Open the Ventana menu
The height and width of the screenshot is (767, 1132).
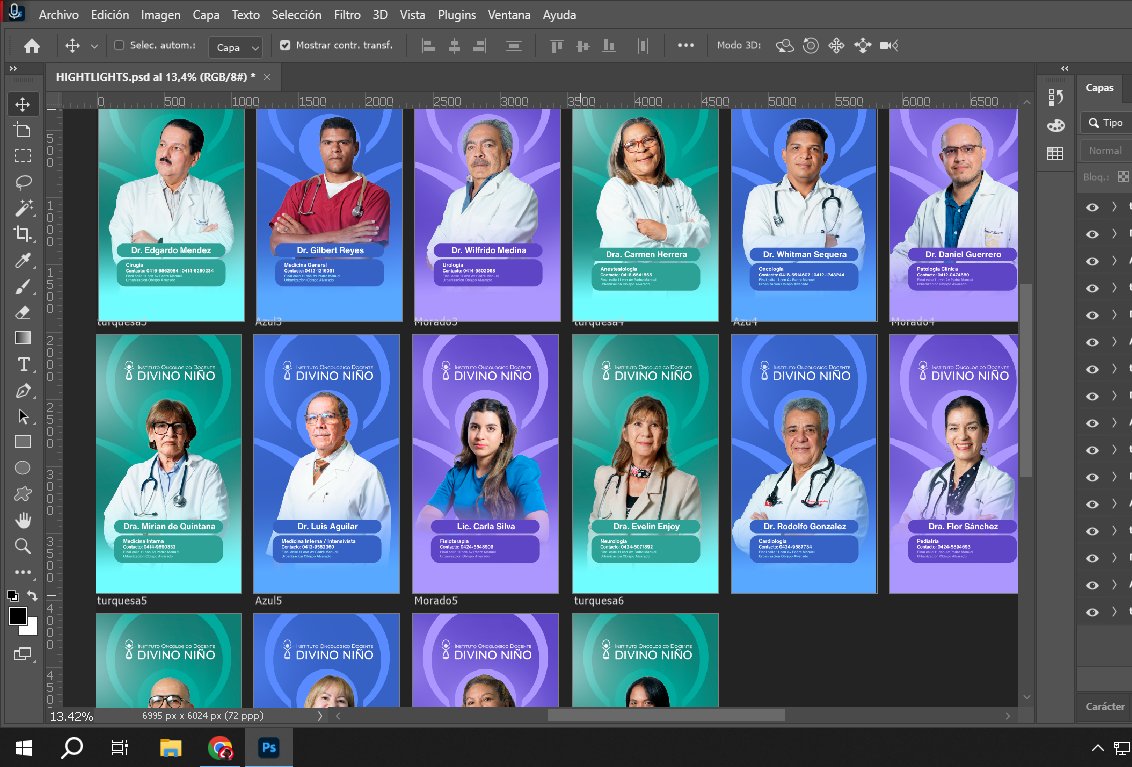[x=509, y=14]
